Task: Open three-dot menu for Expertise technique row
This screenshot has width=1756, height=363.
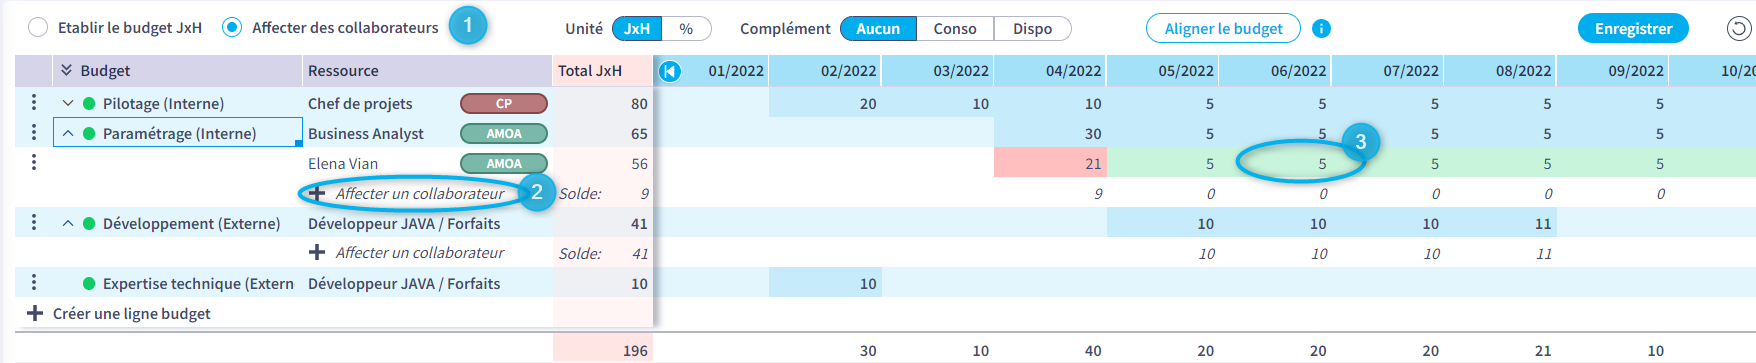Action: [x=34, y=282]
